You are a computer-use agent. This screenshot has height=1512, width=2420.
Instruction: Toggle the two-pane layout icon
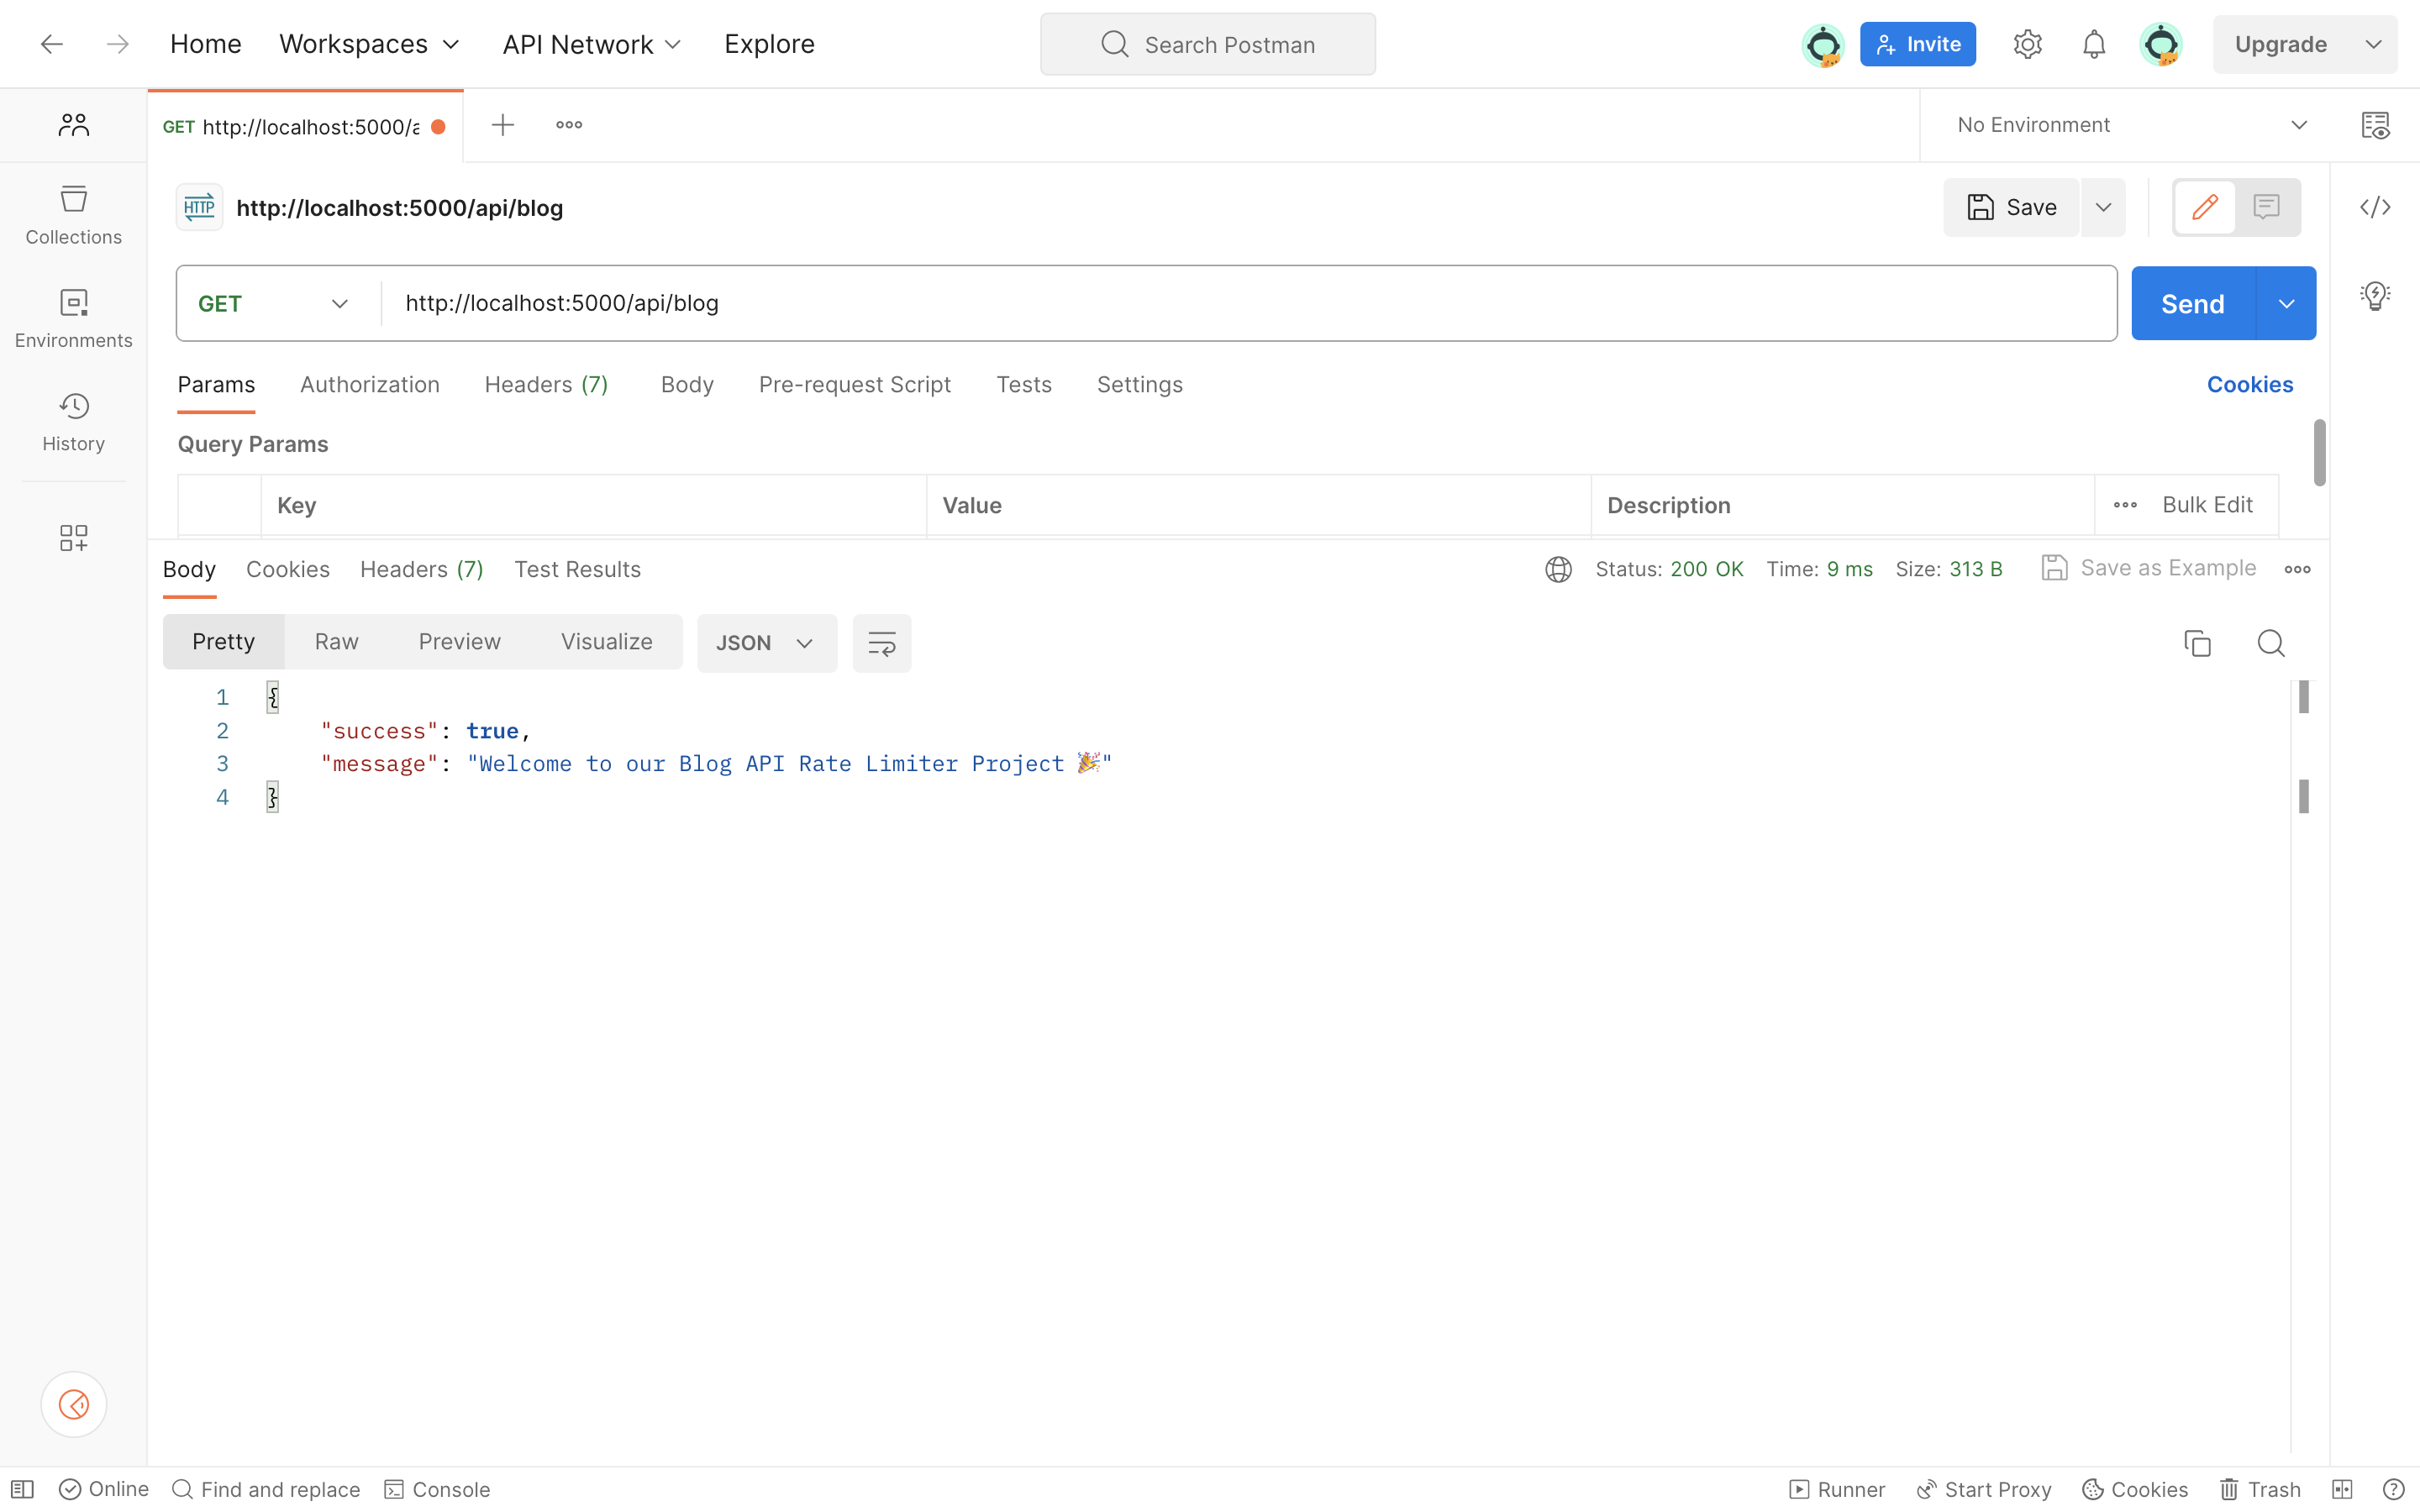pos(2341,1489)
